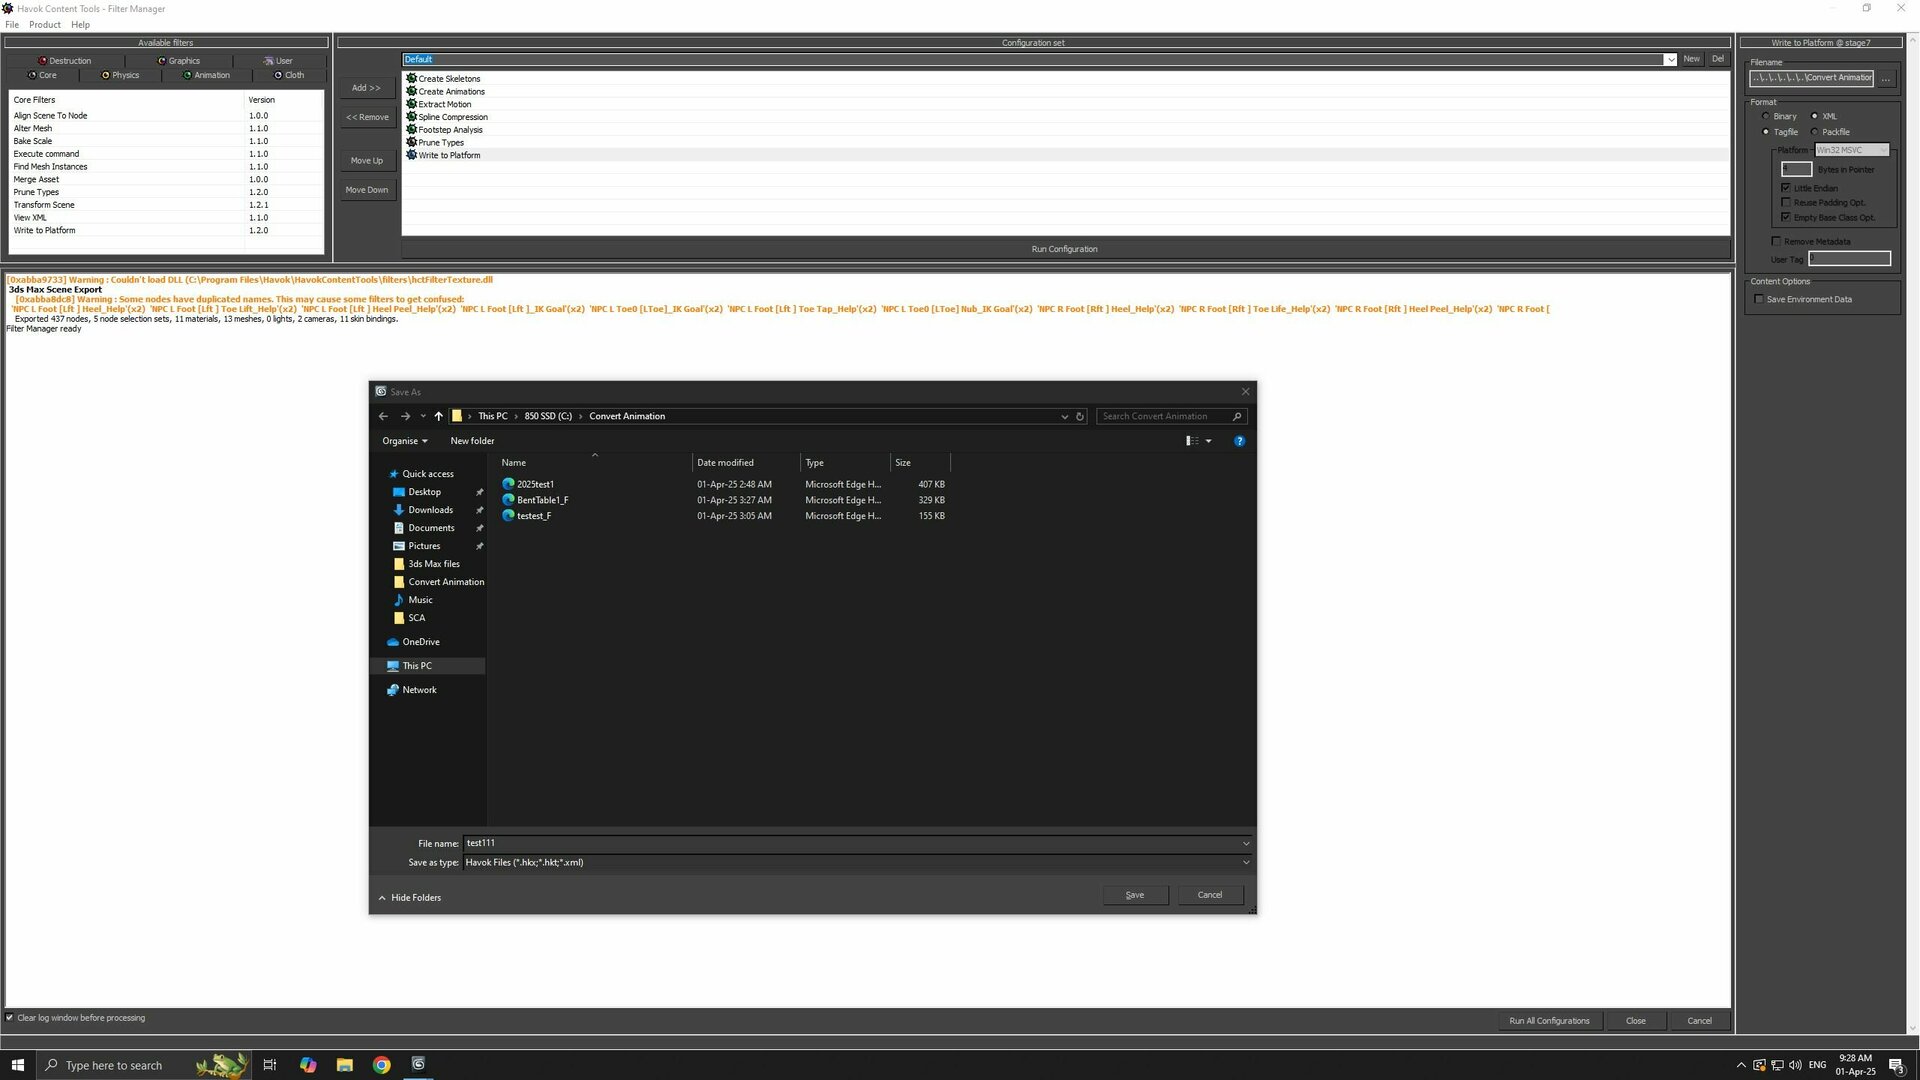
Task: Open the notification center icon
Action: [x=1896, y=1065]
